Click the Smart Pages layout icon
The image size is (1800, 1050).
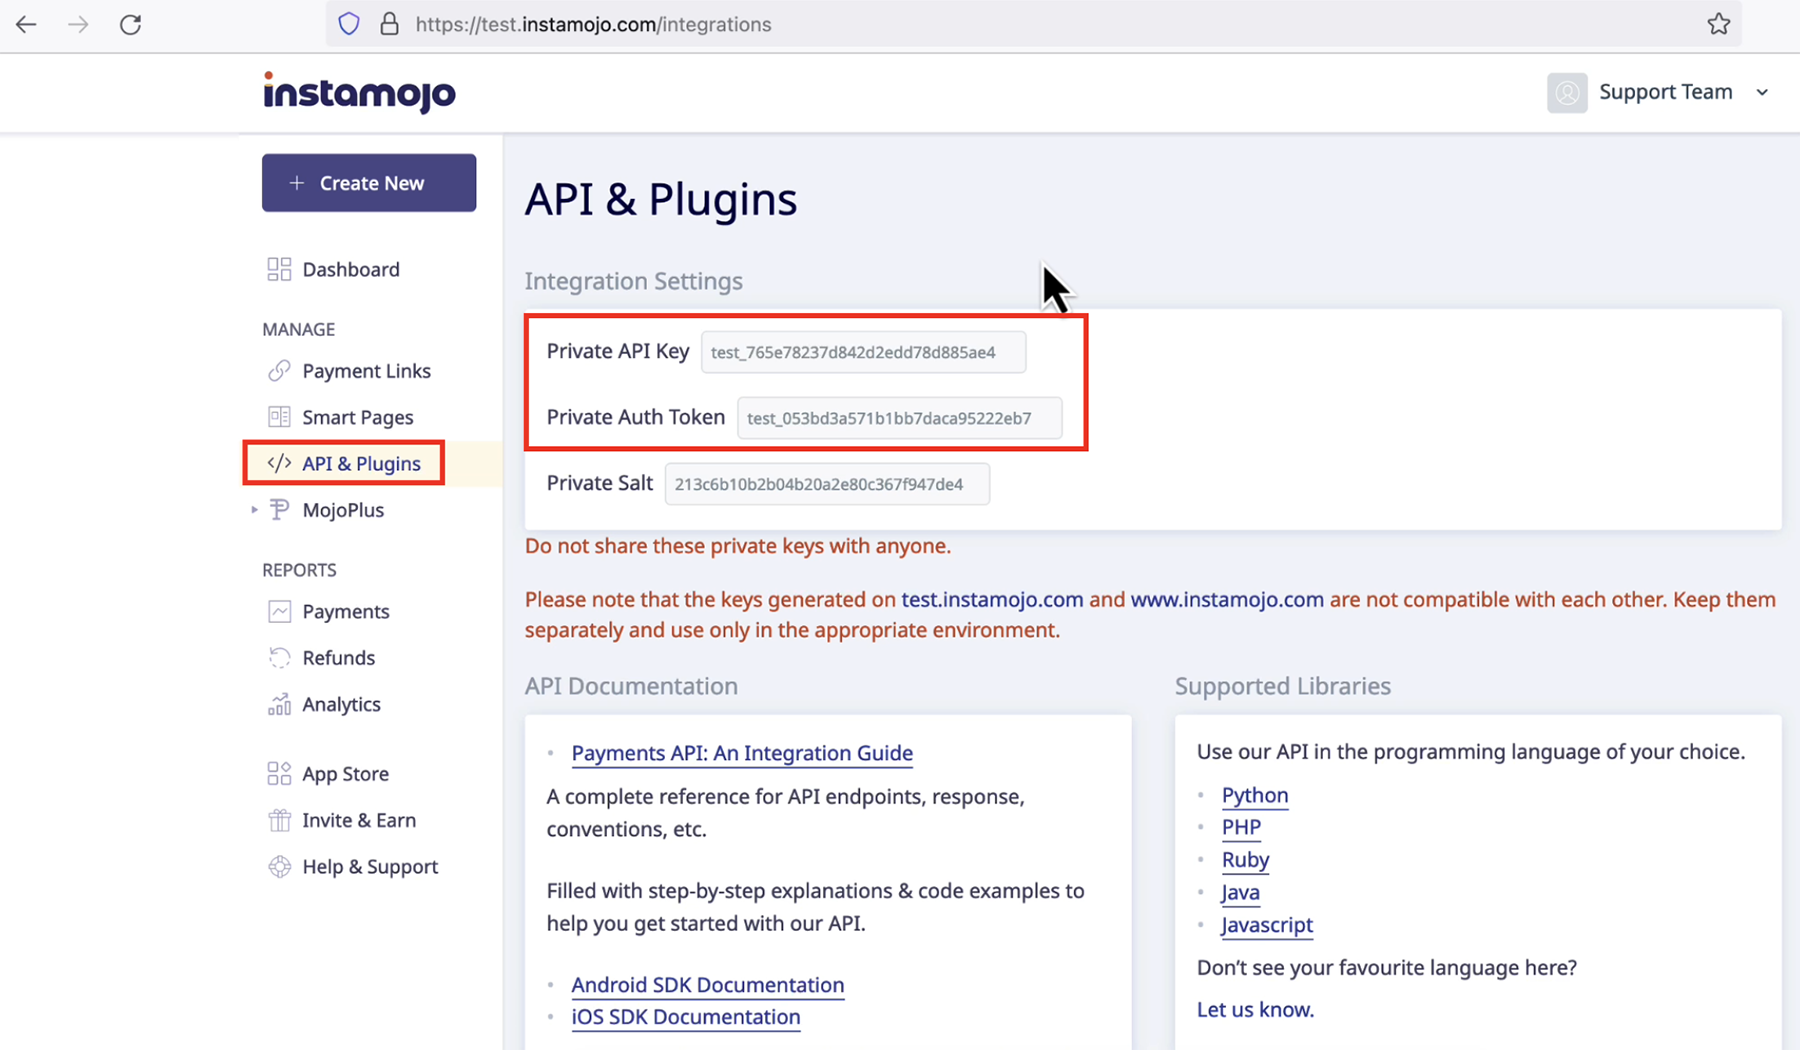pyautogui.click(x=279, y=417)
